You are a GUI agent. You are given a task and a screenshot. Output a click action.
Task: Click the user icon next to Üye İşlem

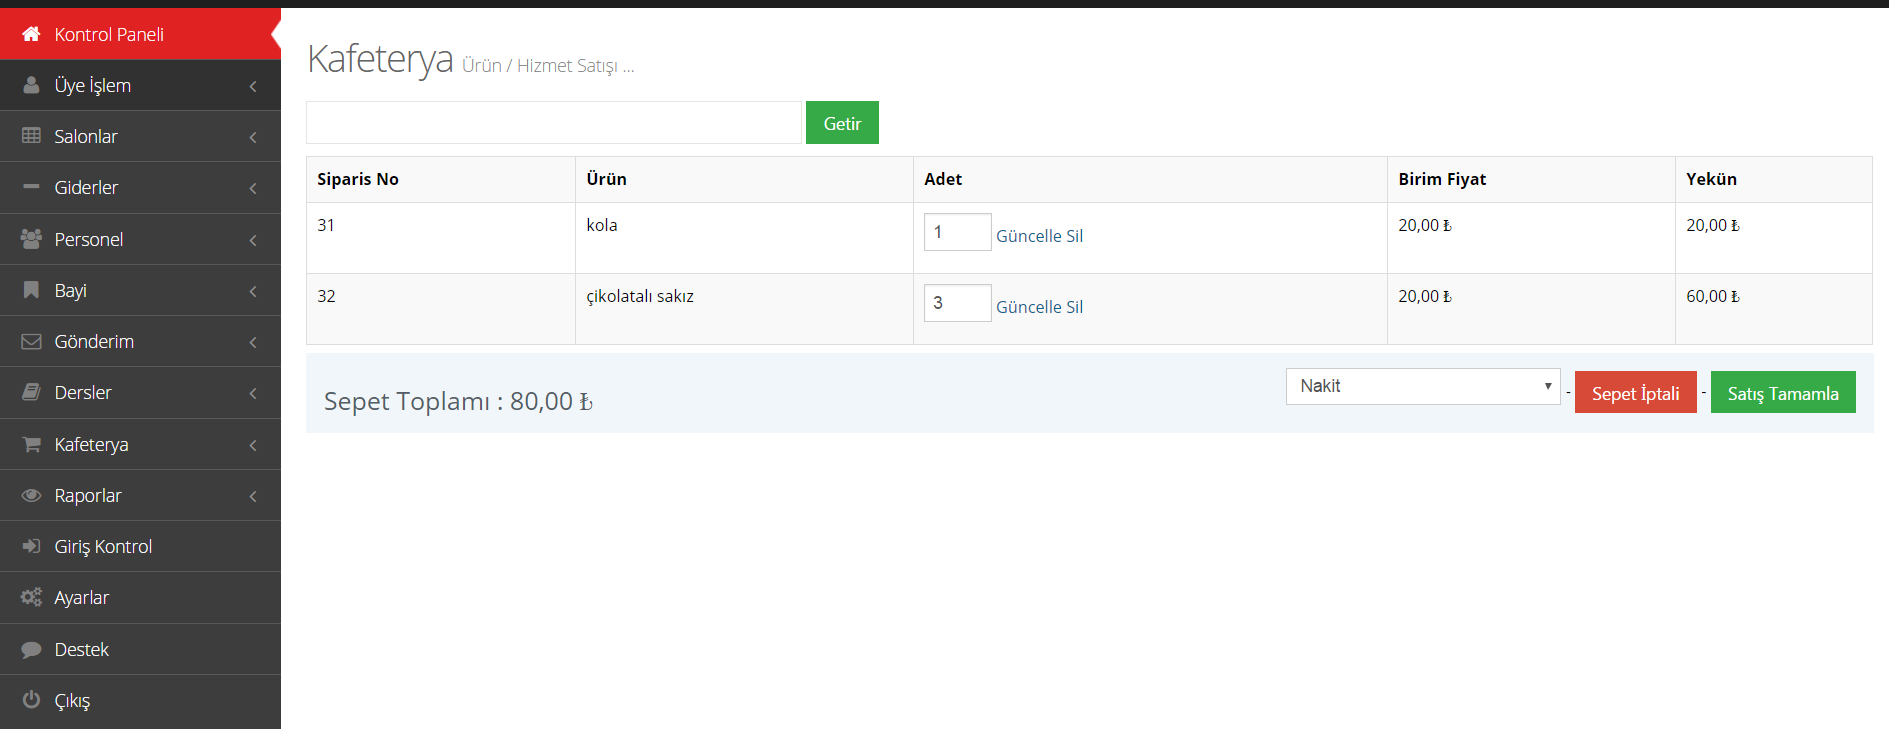coord(31,85)
